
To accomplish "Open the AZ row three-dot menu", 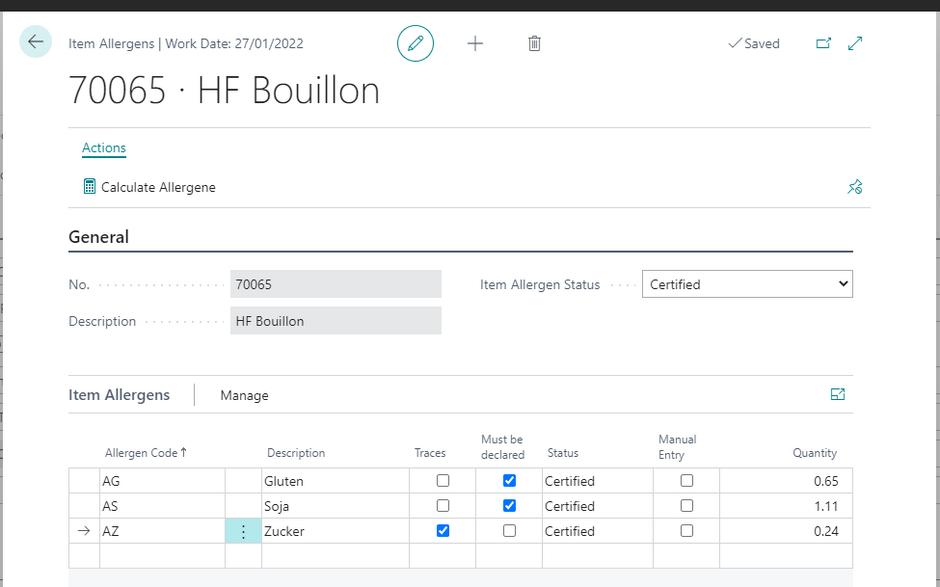I will [243, 532].
